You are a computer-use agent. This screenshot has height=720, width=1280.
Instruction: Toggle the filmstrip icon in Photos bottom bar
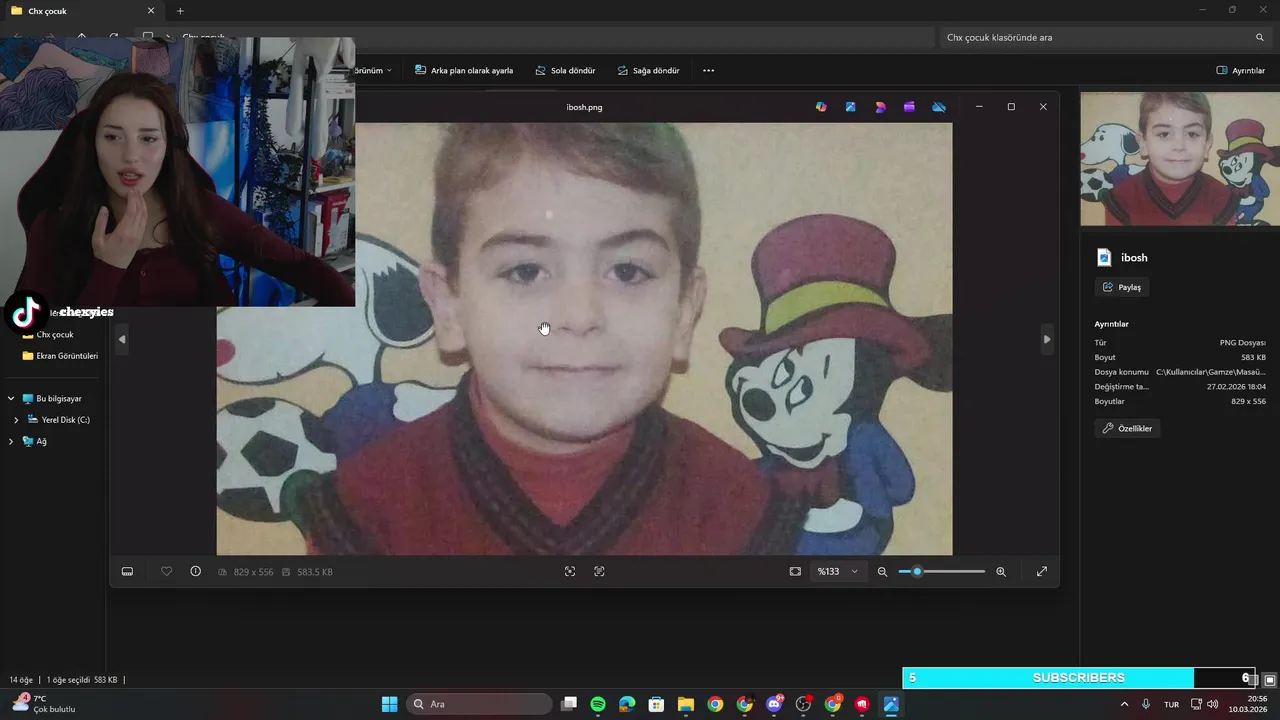tap(127, 571)
